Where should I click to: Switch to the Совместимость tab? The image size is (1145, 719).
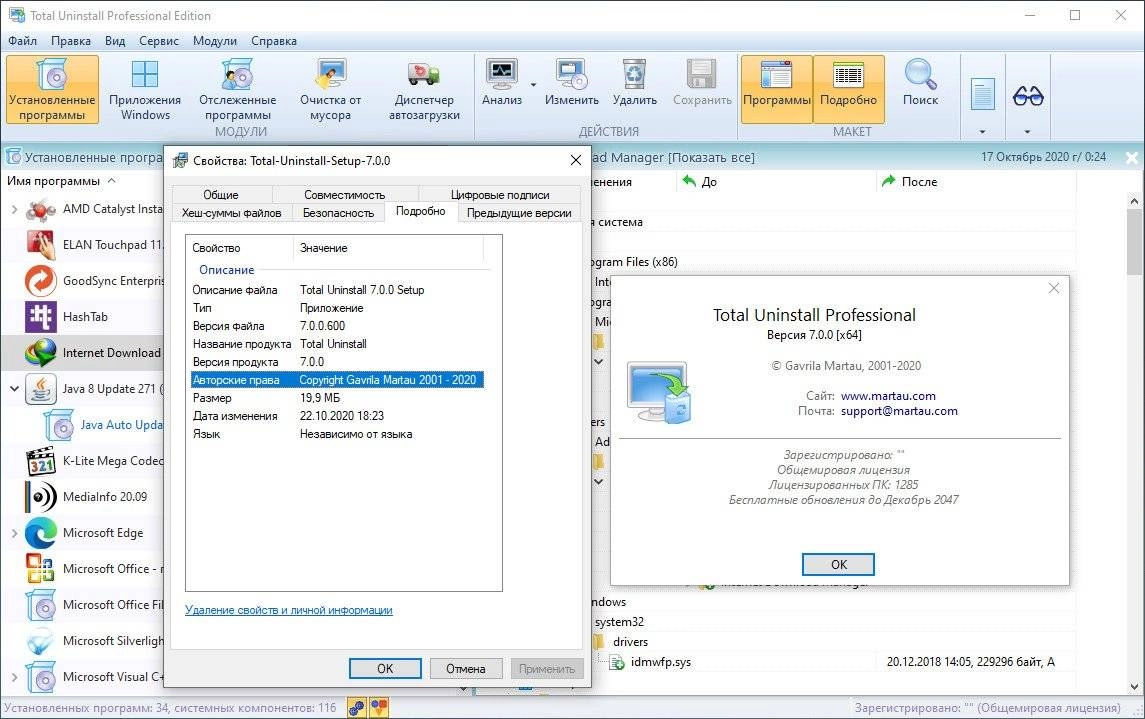[345, 195]
